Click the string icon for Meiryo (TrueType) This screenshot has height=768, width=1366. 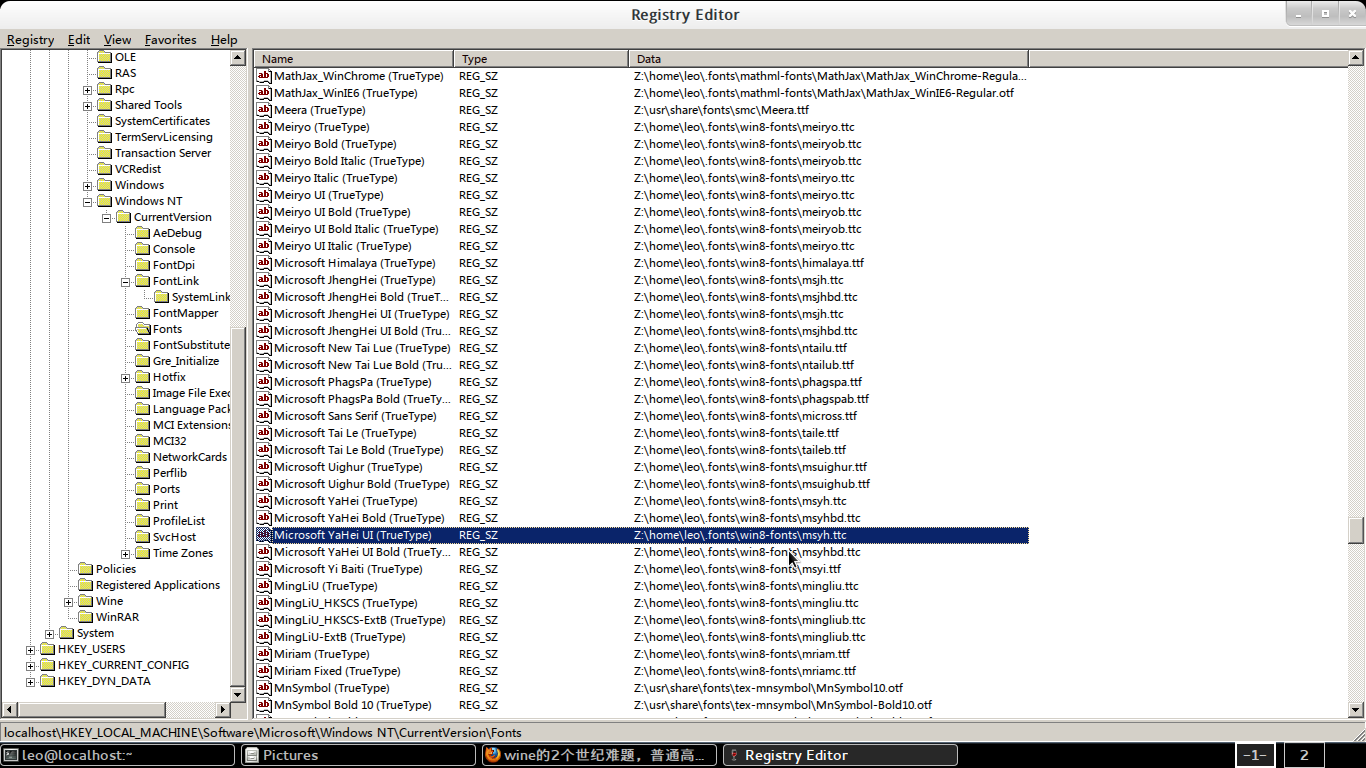[x=264, y=127]
